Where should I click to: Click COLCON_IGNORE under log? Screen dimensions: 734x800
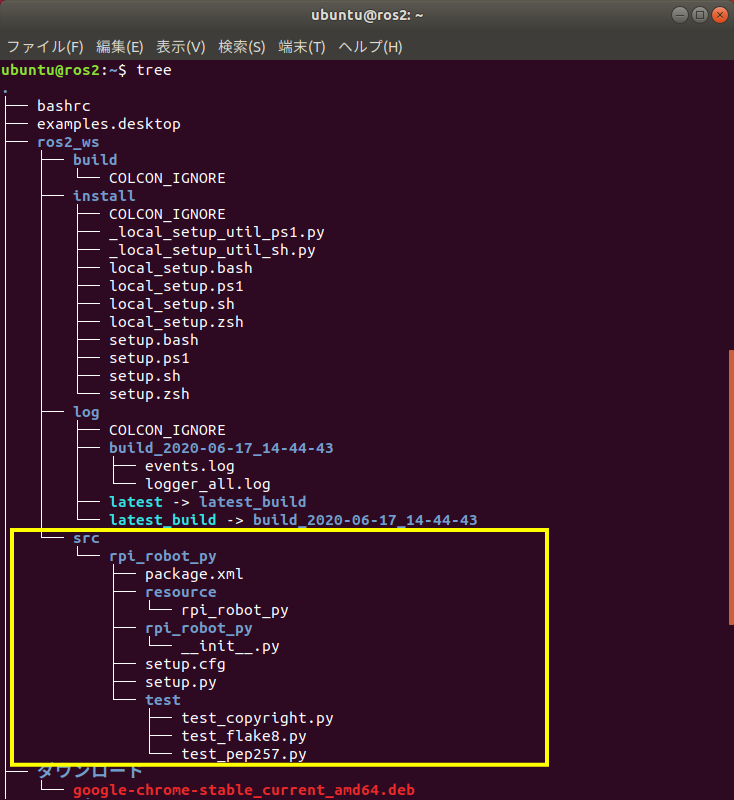coord(167,430)
